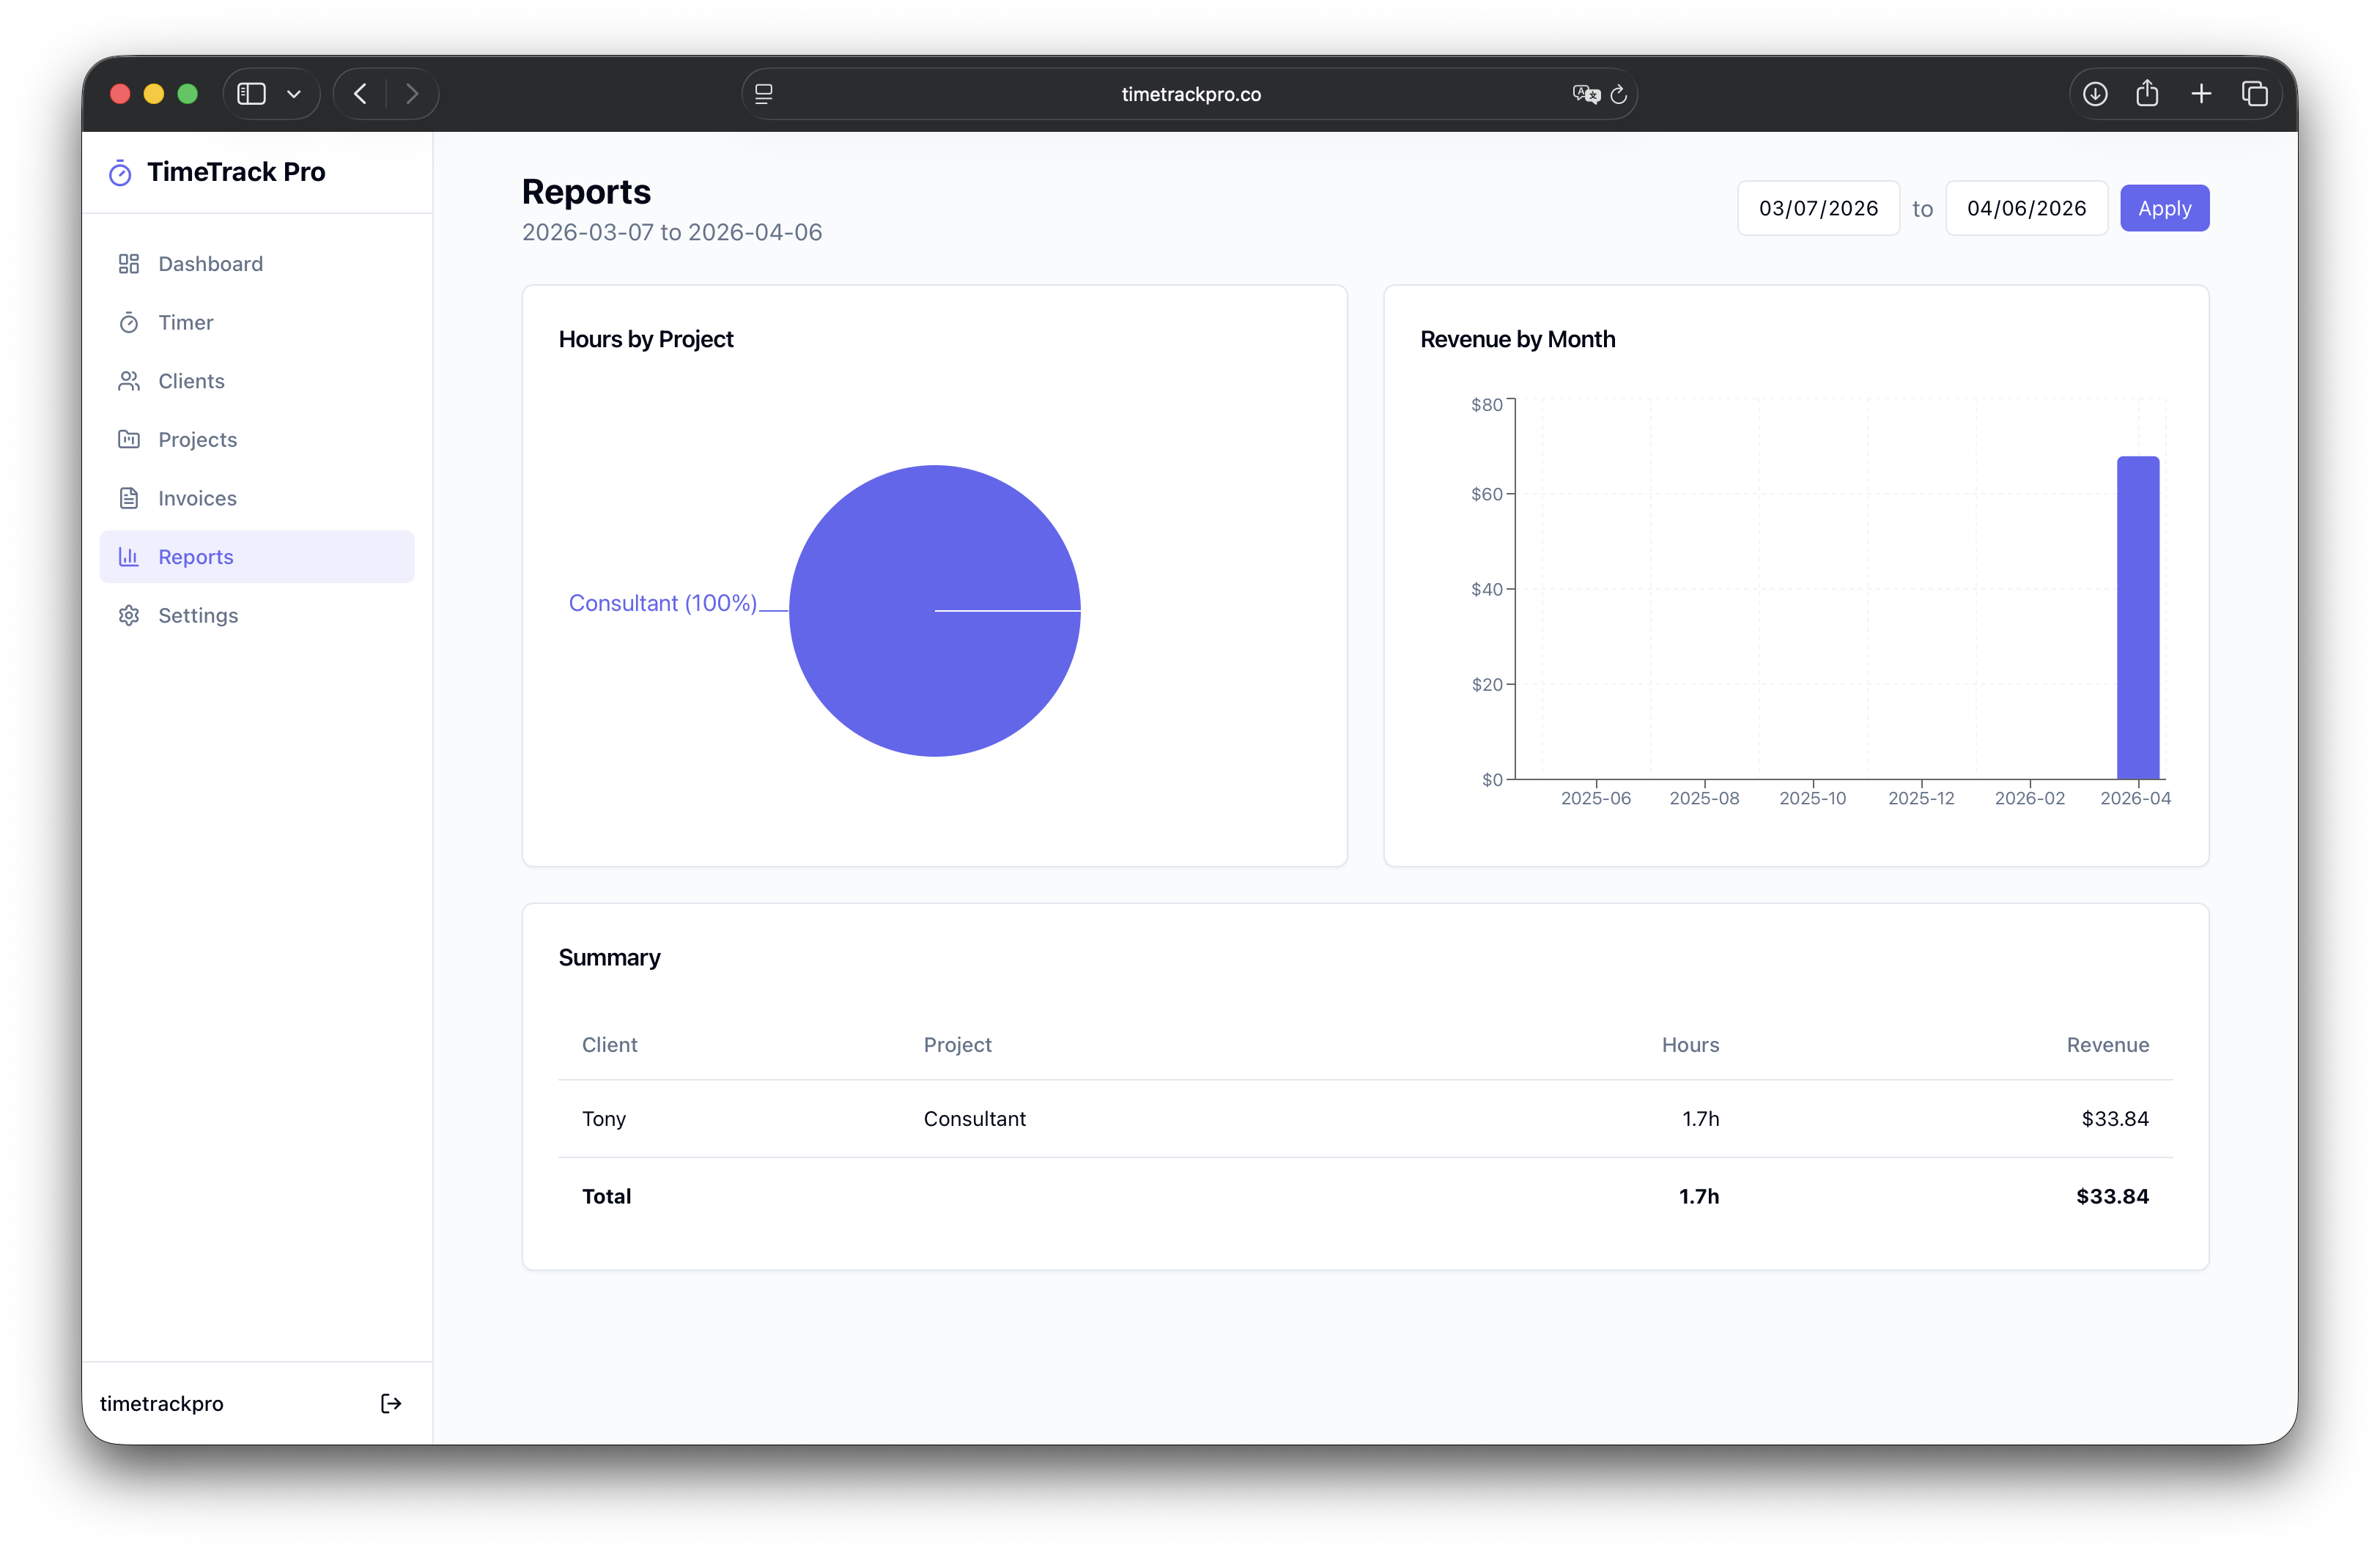The height and width of the screenshot is (1553, 2380).
Task: Open the Clients section
Action: point(191,381)
